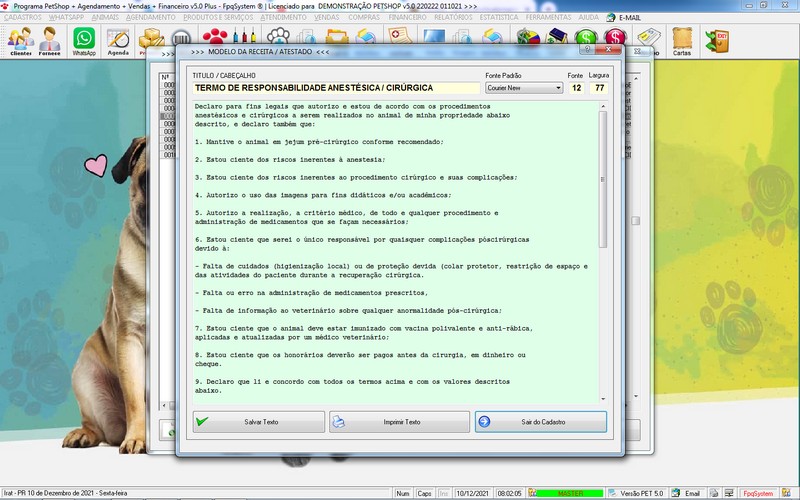Viewport: 800px width, 500px height.
Task: Open the FINANCEIRO menu
Action: (407, 17)
